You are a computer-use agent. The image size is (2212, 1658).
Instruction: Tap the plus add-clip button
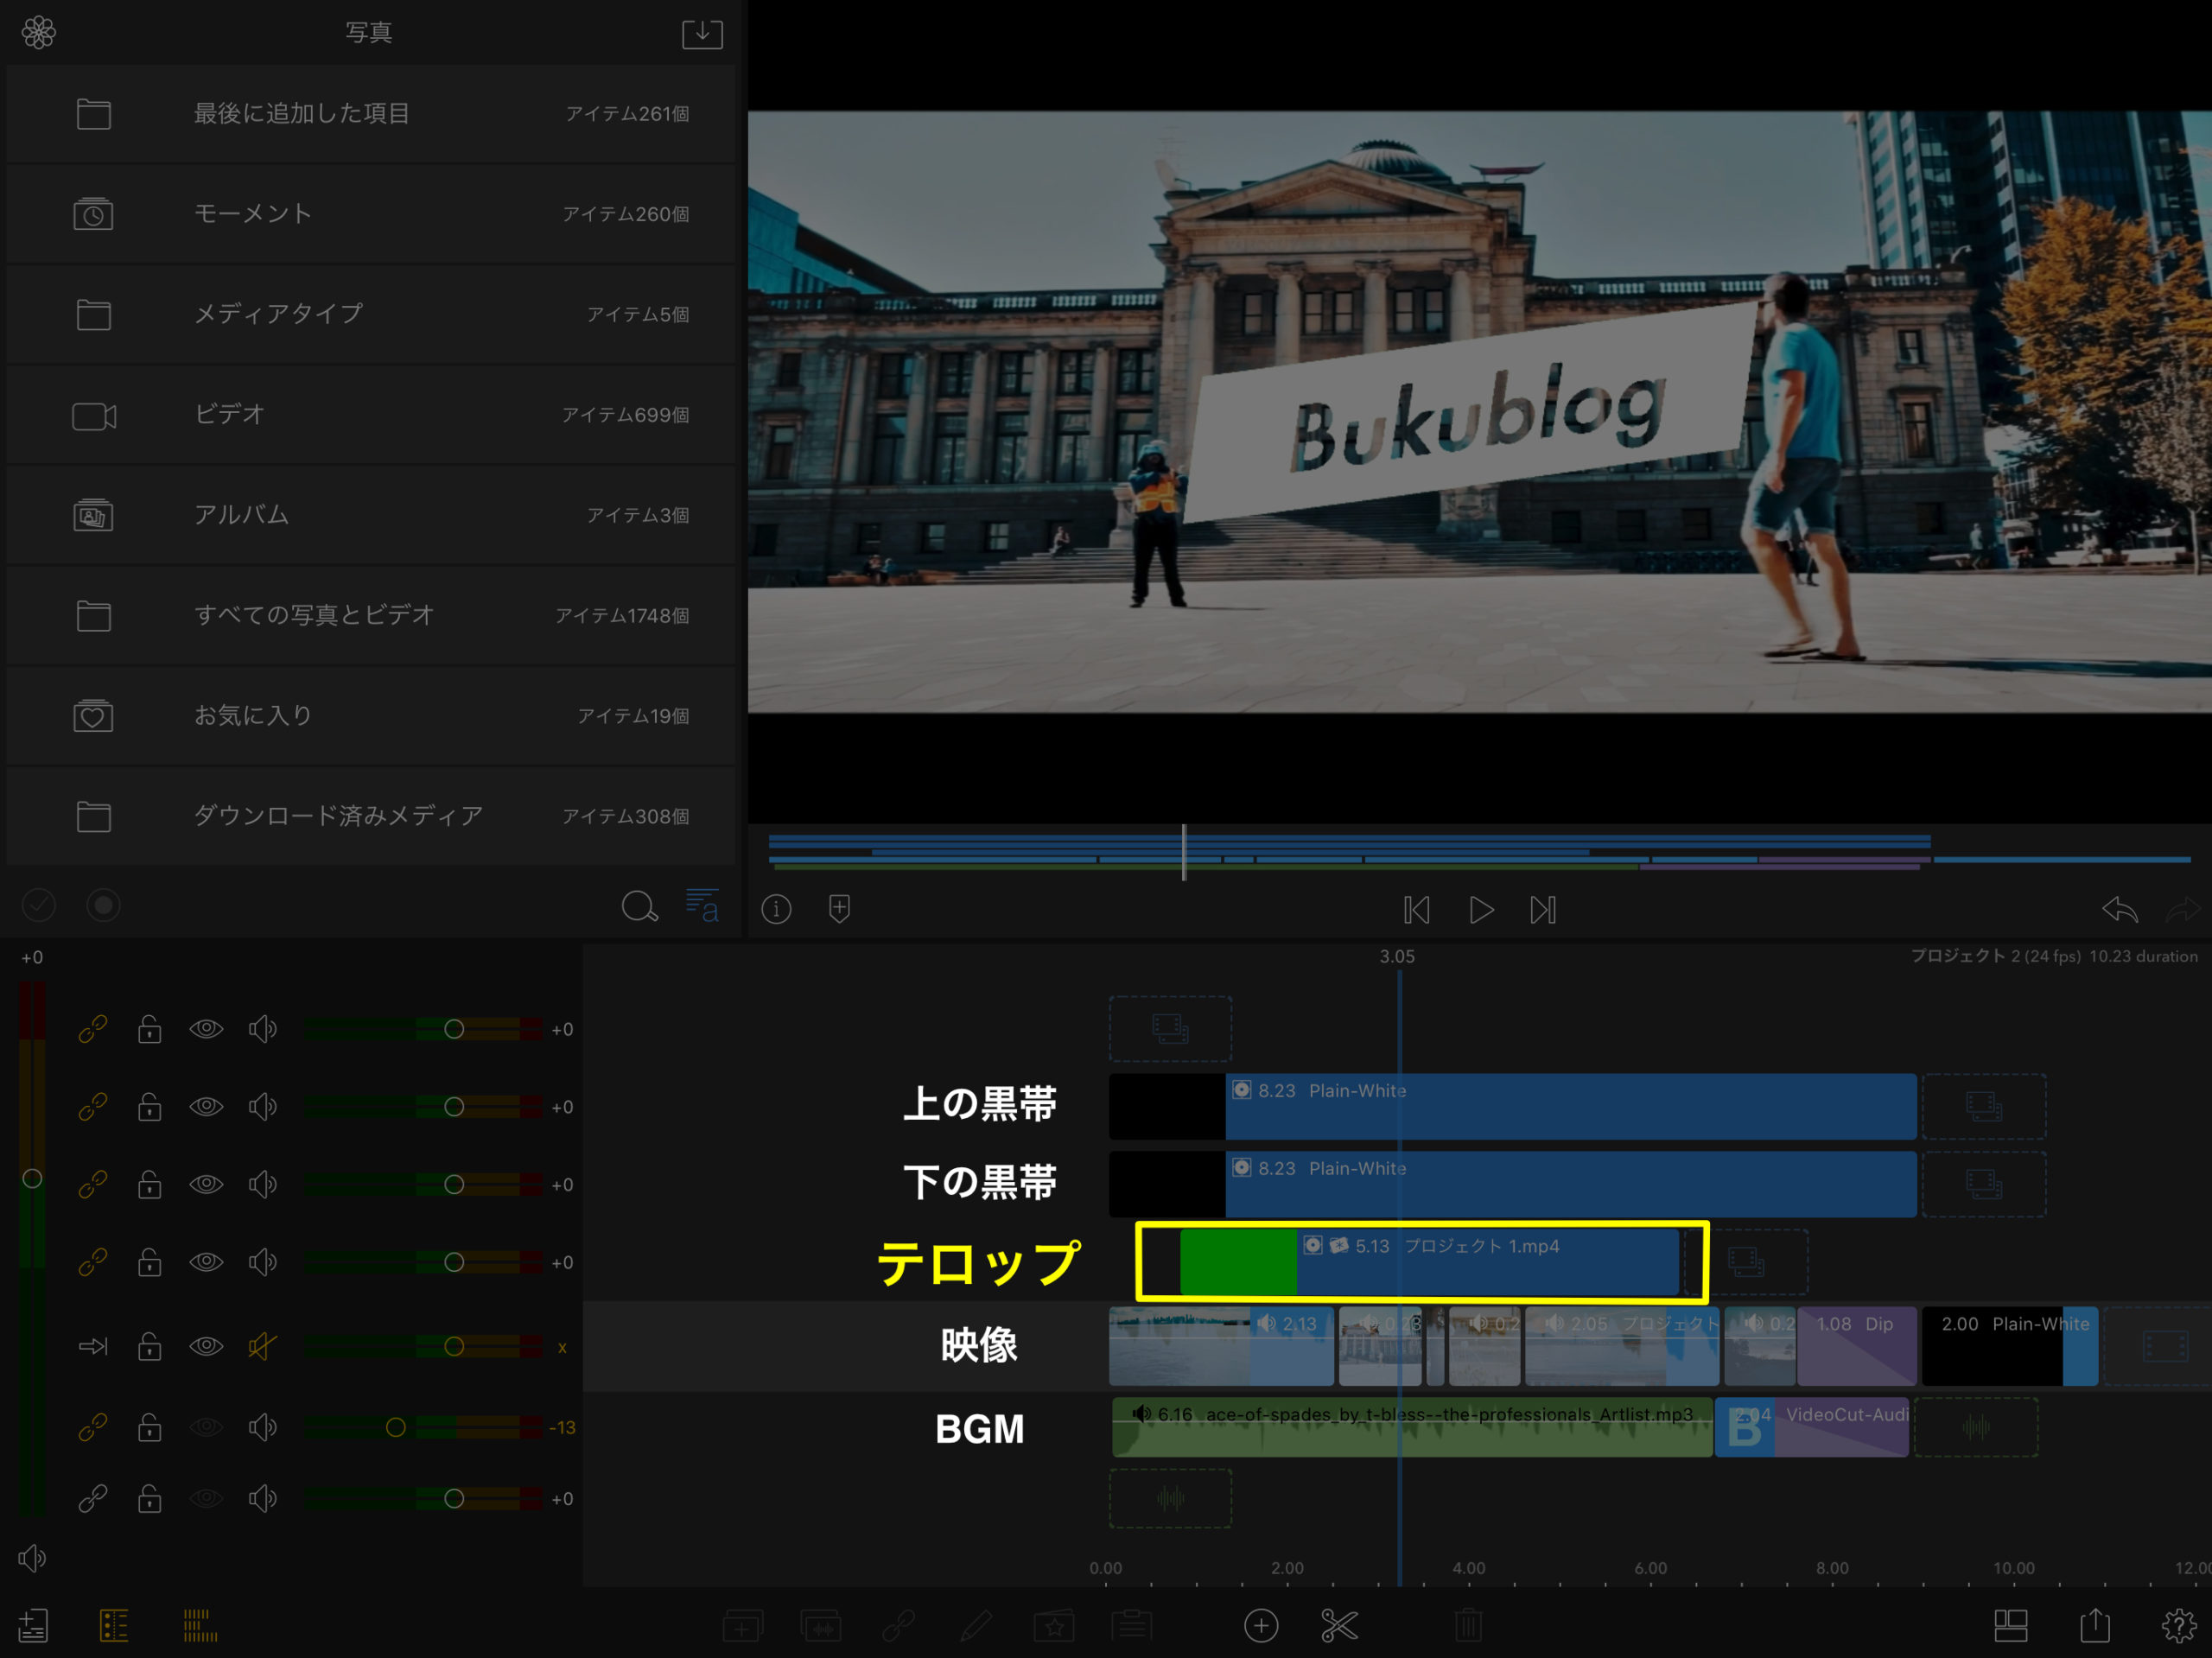[1261, 1626]
